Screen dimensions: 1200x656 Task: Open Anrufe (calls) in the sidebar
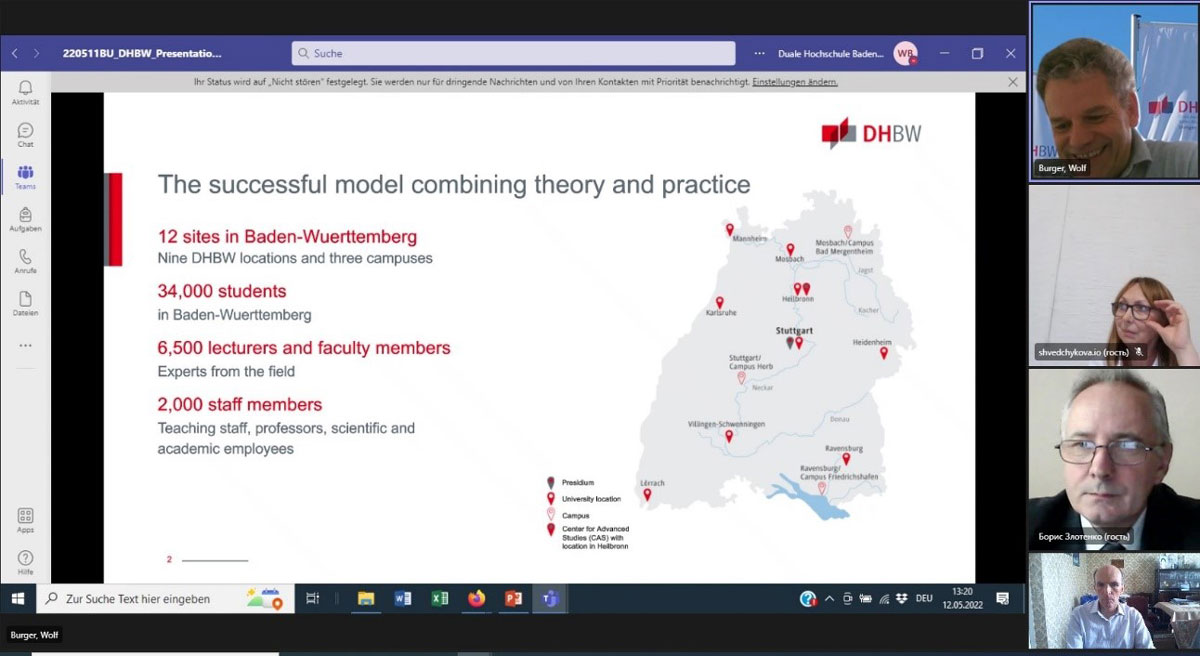click(25, 261)
